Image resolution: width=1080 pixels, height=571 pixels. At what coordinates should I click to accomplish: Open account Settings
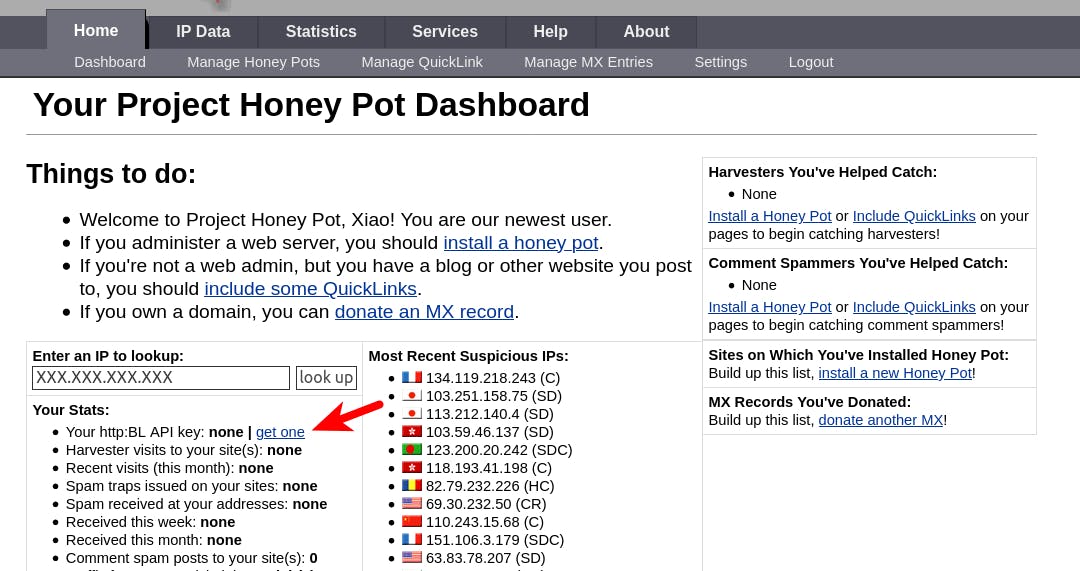720,62
